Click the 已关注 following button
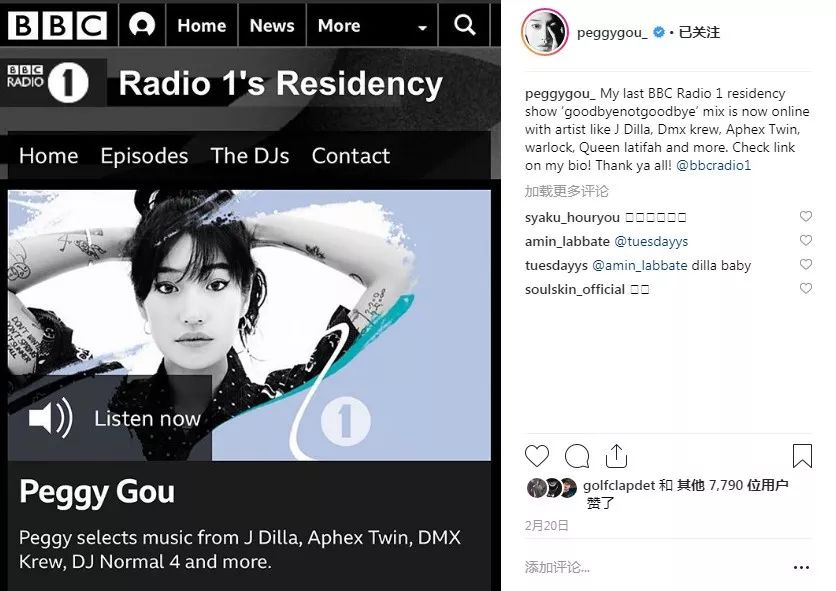836x591 pixels. point(699,33)
